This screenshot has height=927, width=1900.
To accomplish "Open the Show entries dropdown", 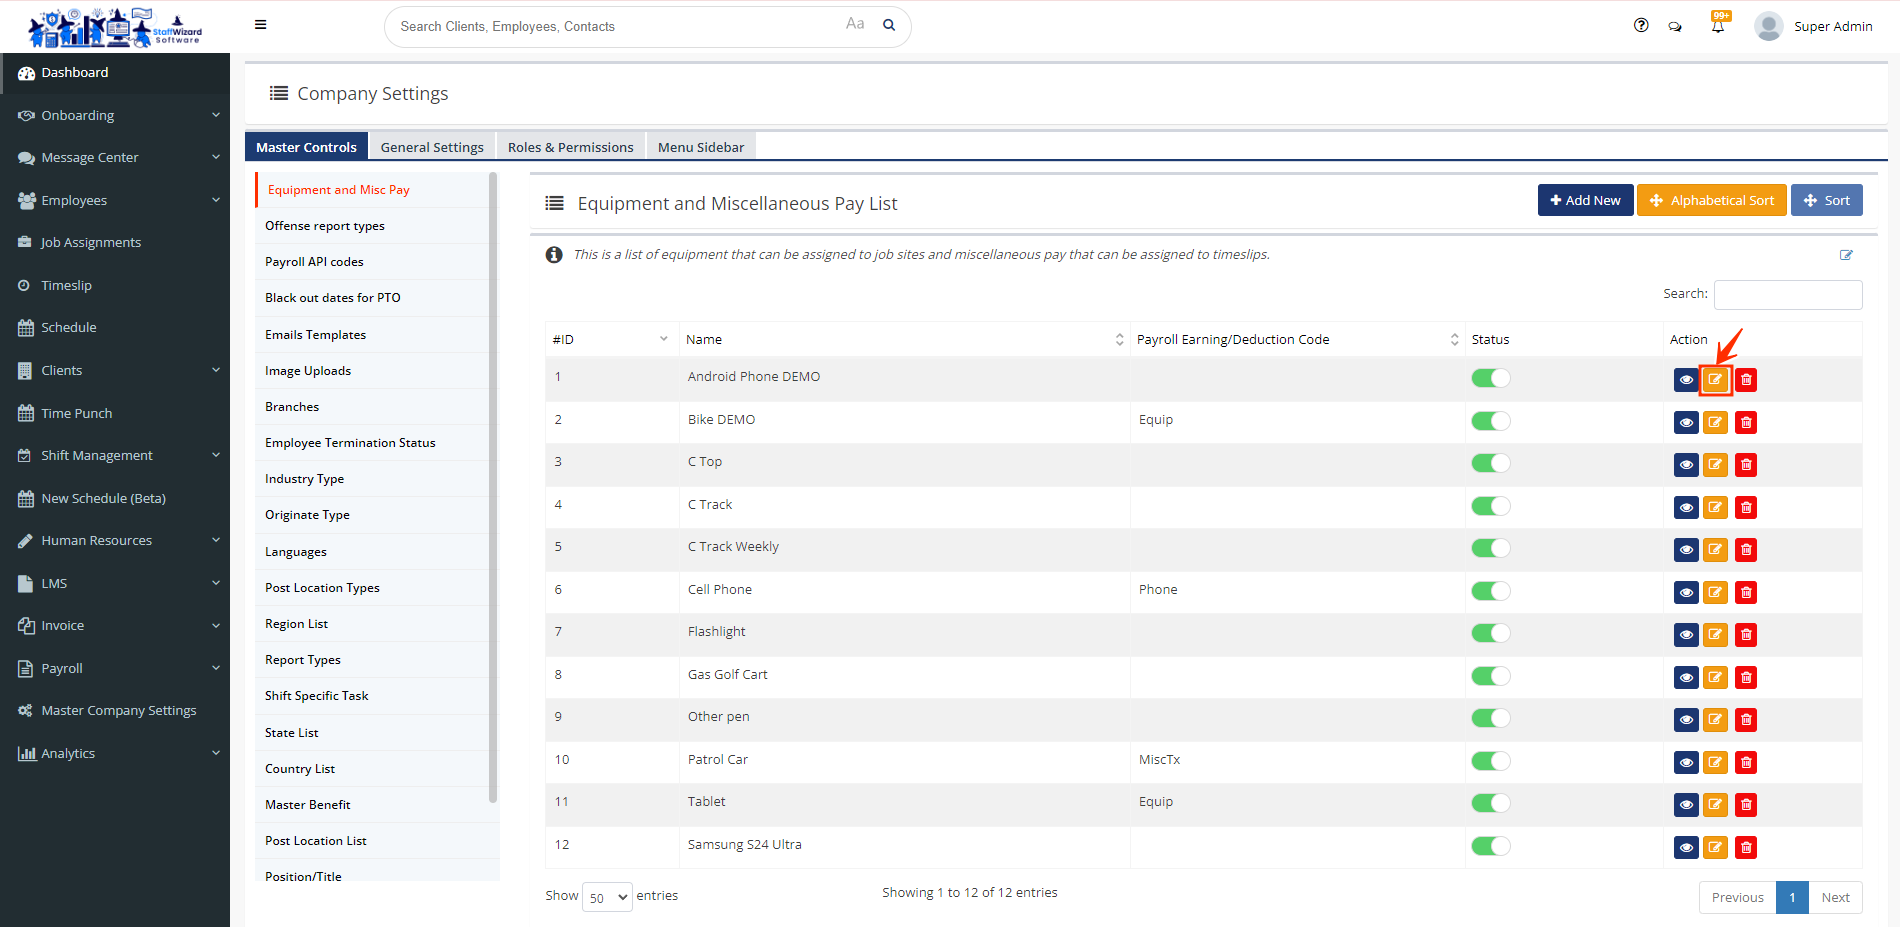I will (607, 897).
